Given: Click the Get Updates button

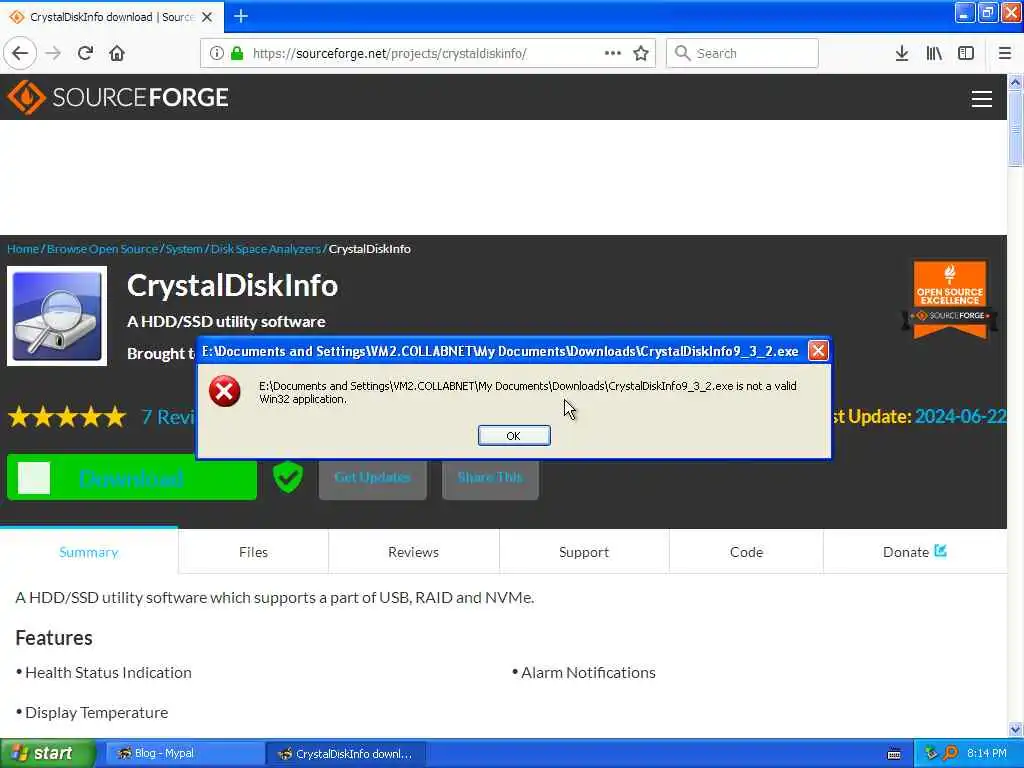Looking at the screenshot, I should [372, 478].
